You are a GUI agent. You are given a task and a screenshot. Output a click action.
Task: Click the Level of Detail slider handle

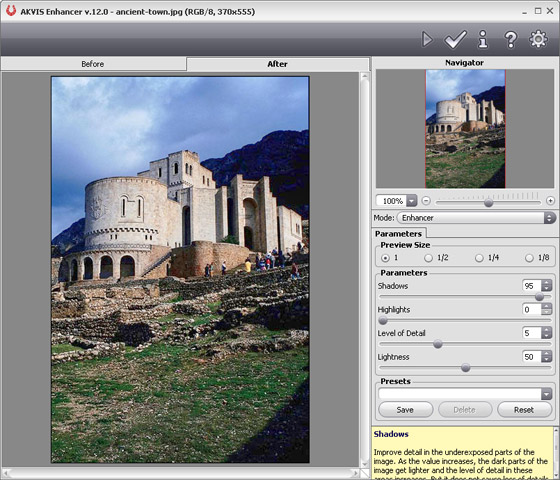click(438, 344)
